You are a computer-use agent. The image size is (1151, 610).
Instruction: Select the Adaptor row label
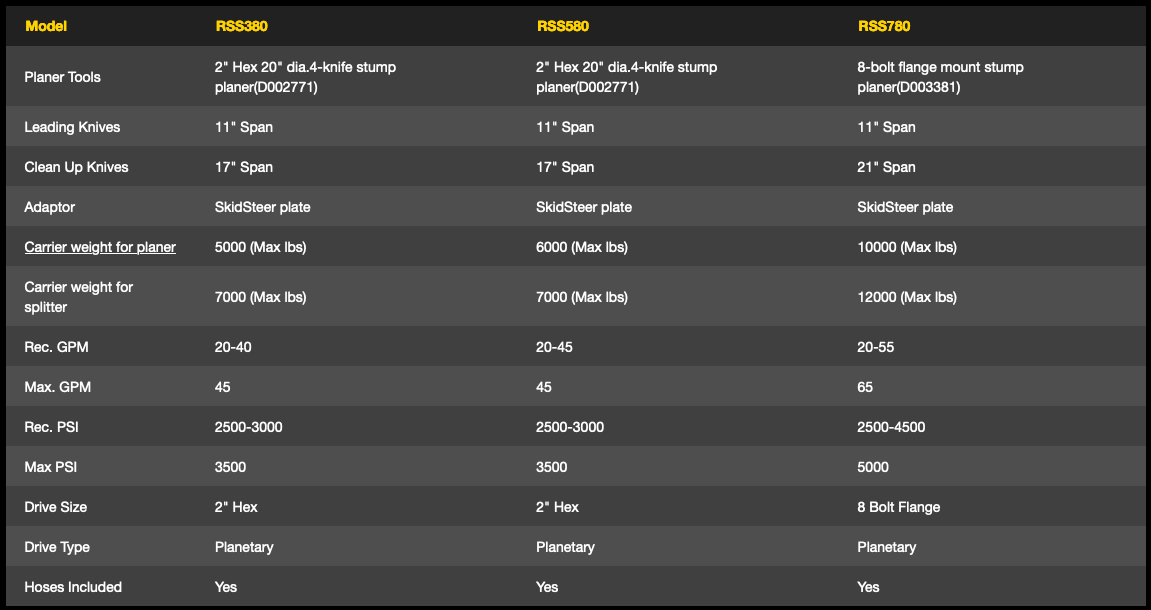(50, 207)
